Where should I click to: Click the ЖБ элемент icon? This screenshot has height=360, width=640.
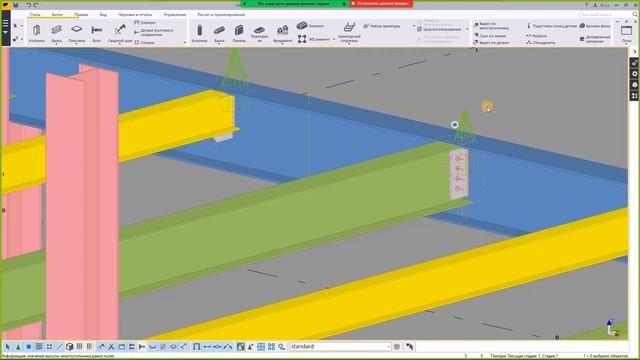[302, 39]
